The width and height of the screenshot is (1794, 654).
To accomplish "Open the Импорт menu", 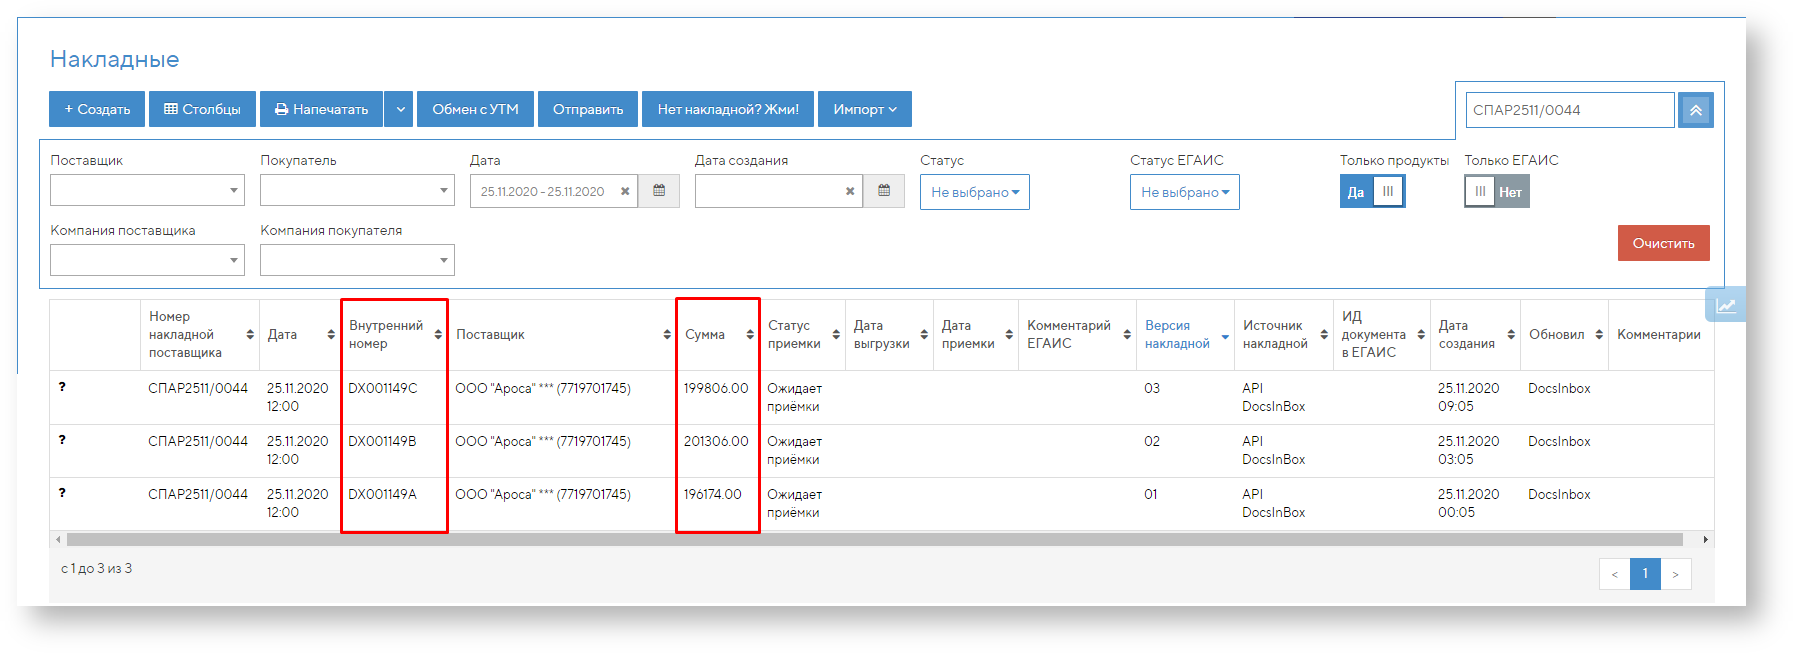I will 864,109.
